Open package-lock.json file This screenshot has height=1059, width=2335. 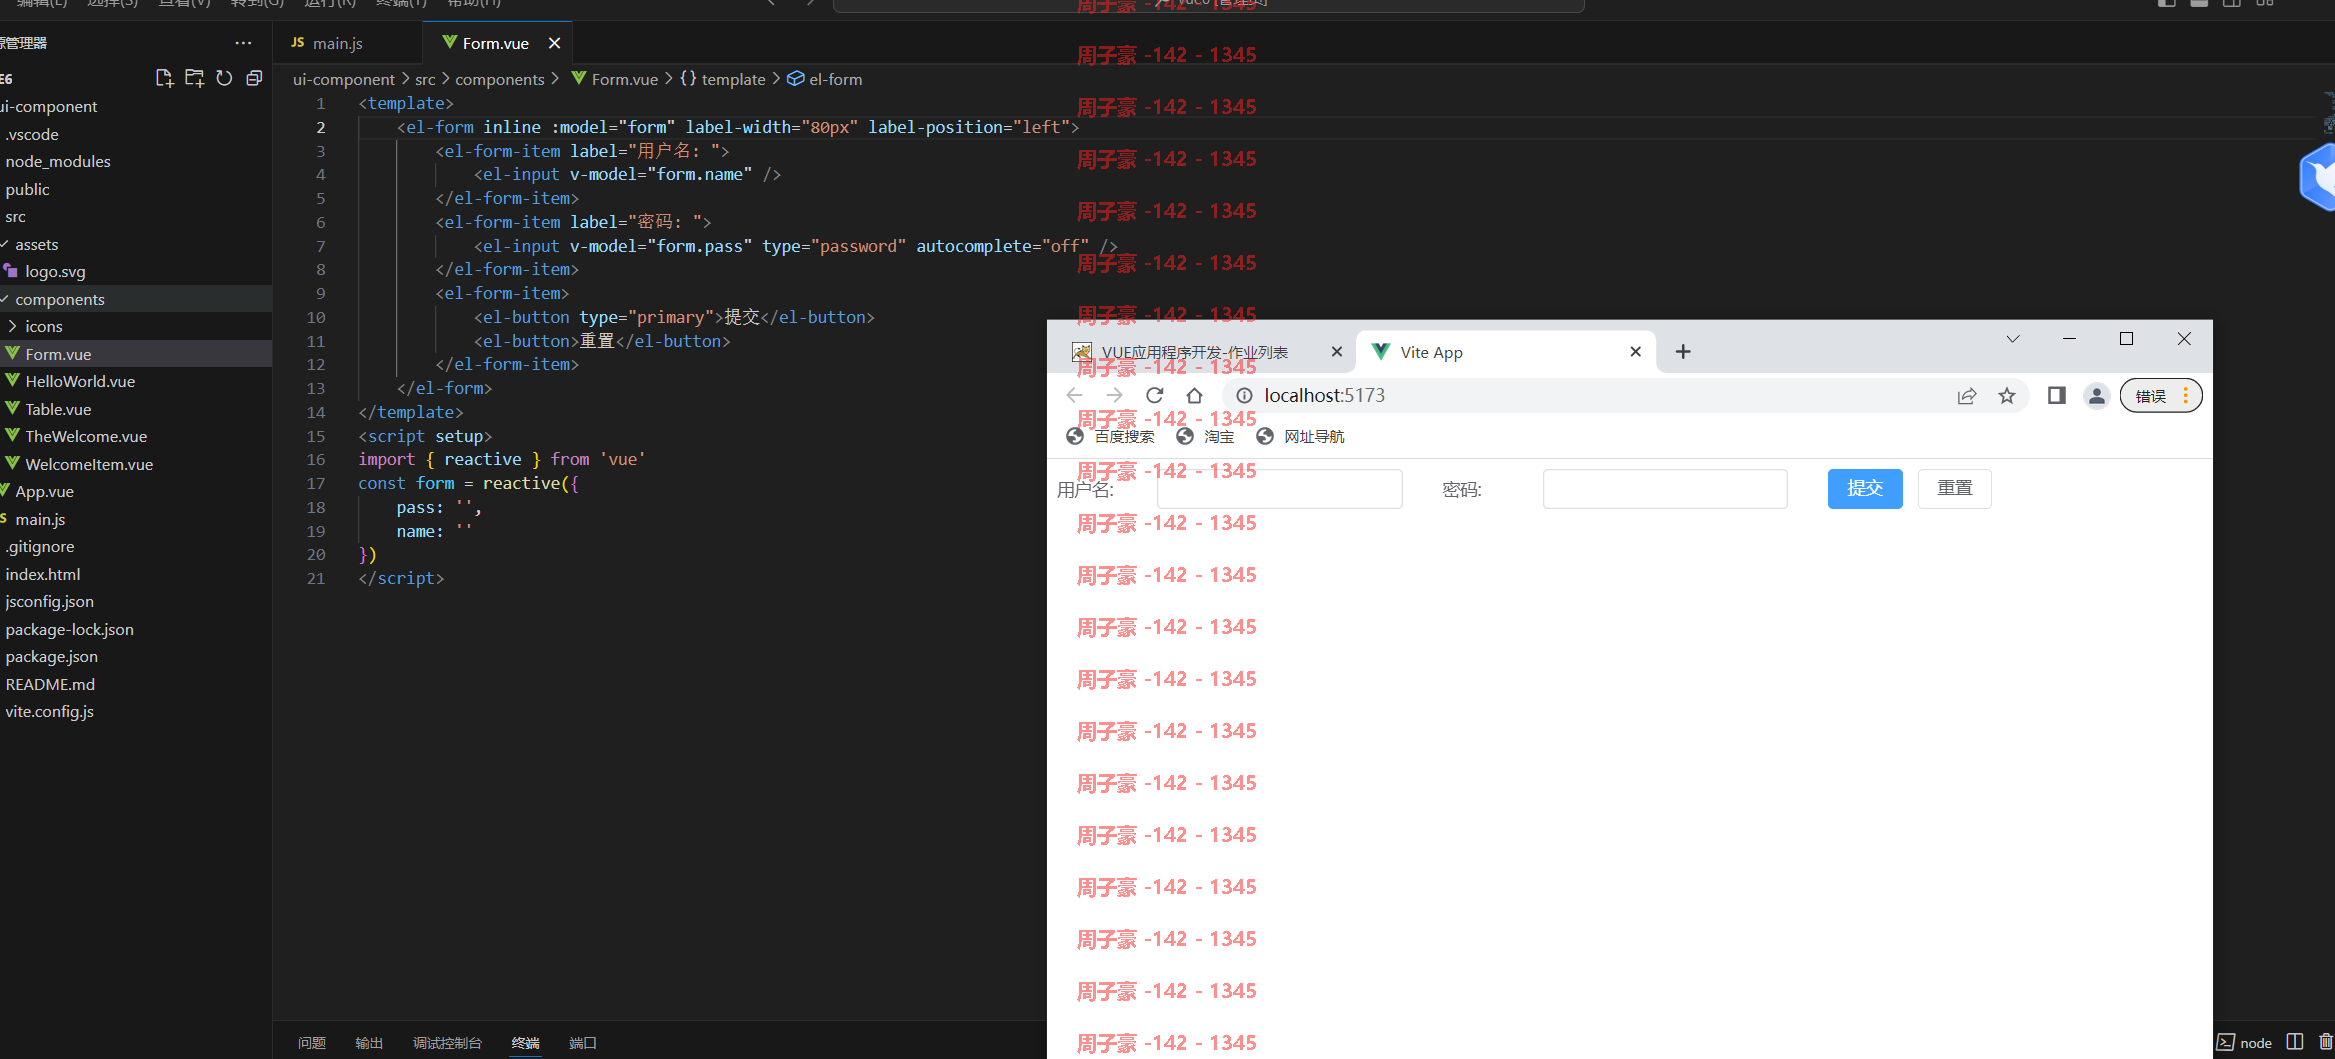click(70, 629)
